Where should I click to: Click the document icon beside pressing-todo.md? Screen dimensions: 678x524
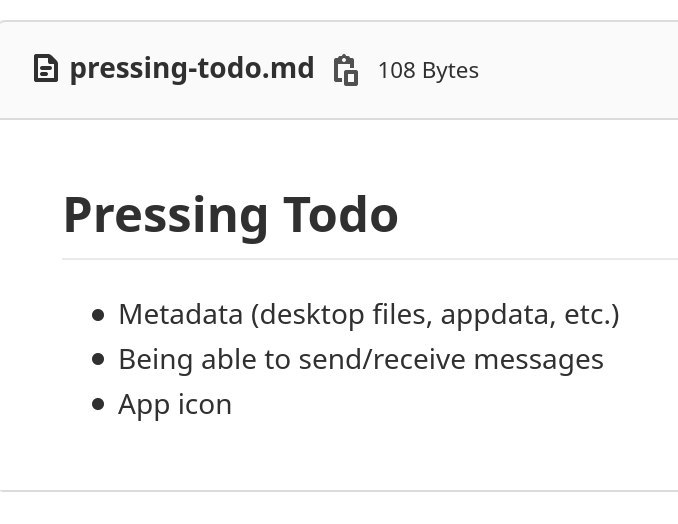(x=46, y=68)
